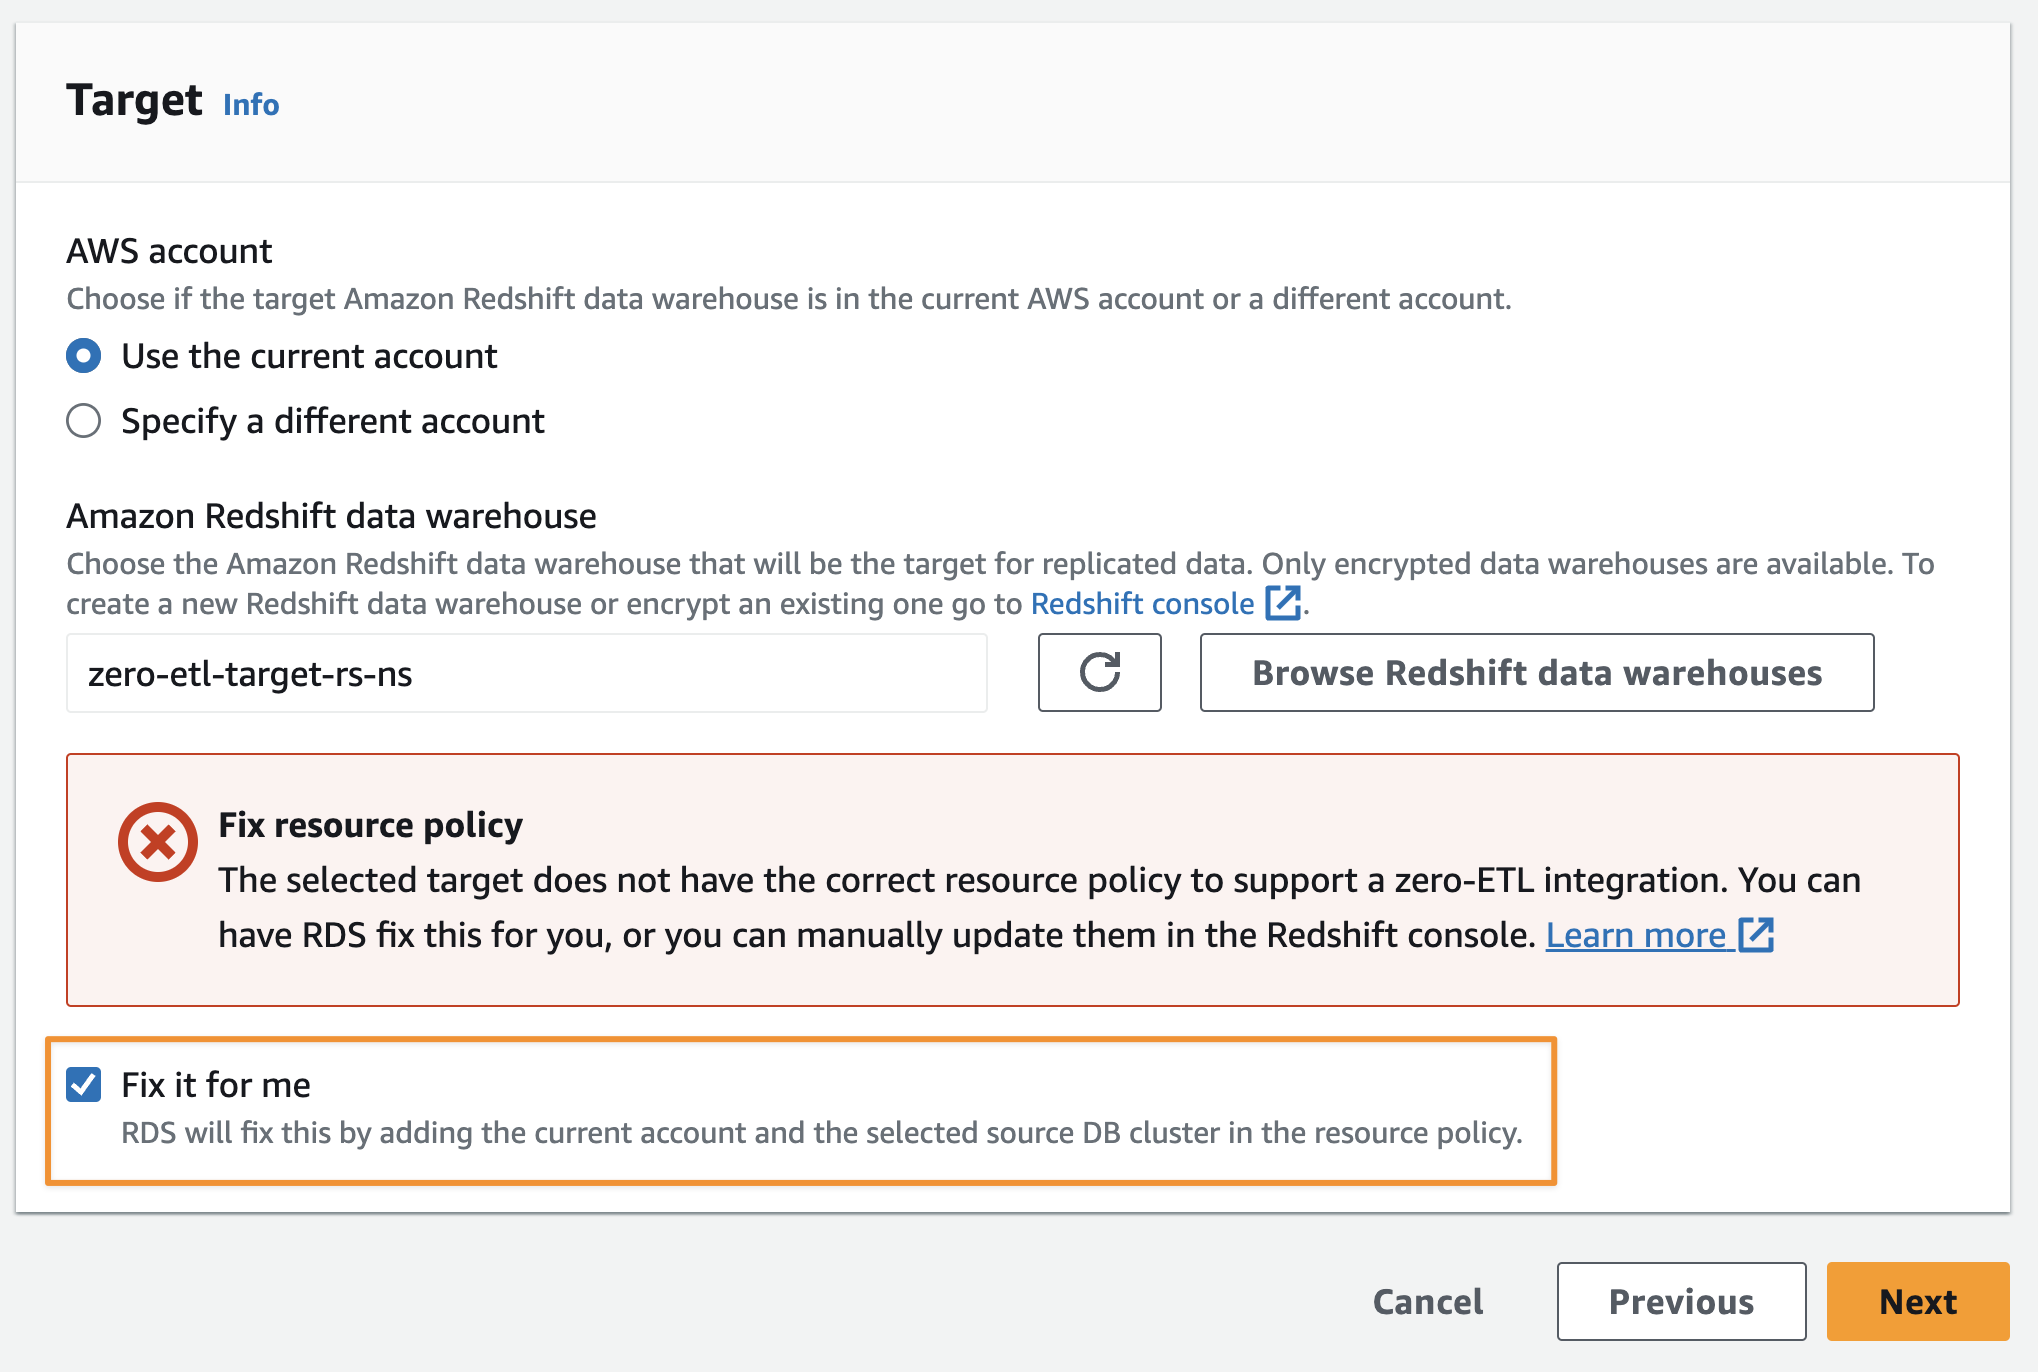Click the Target section heading
This screenshot has width=2038, height=1372.
pos(134,100)
